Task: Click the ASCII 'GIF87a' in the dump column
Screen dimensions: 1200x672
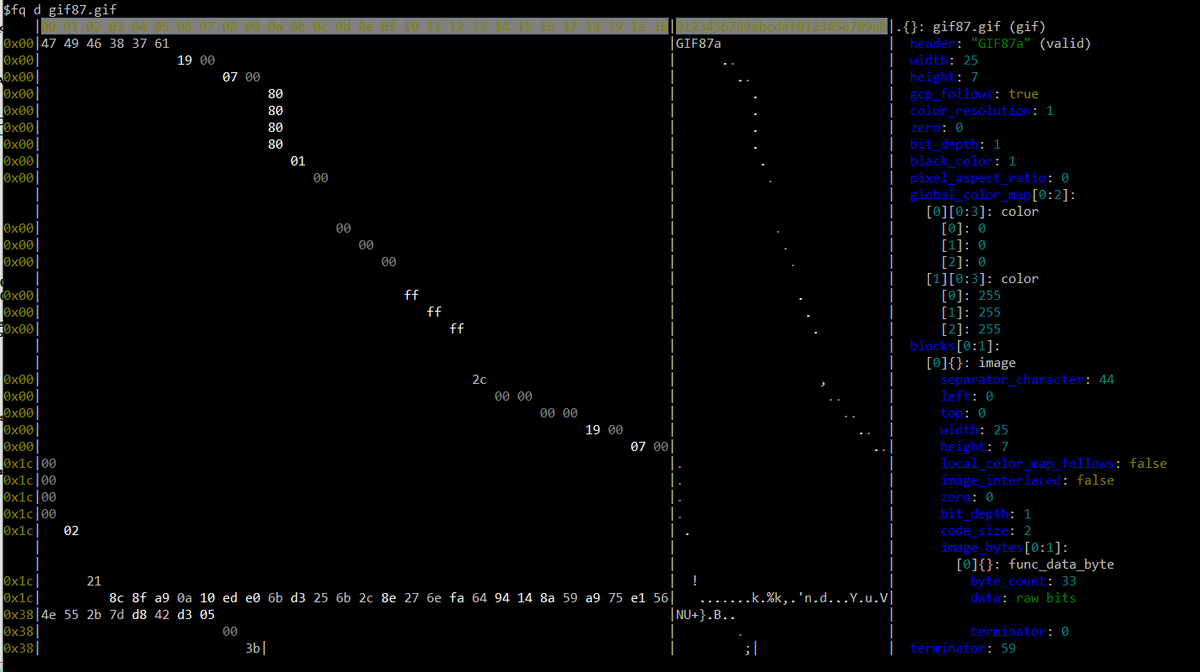Action: [699, 44]
